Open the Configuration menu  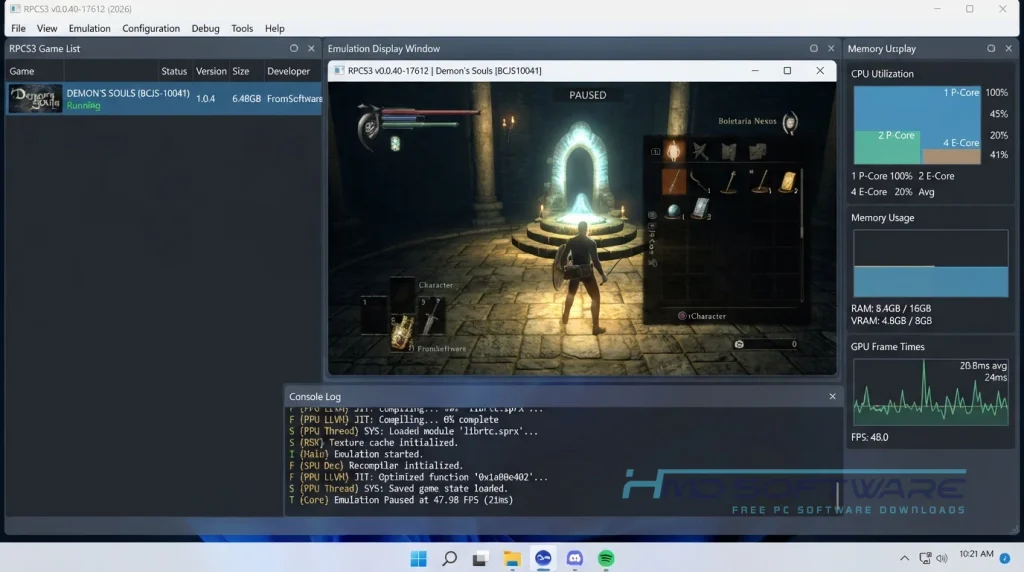coord(151,28)
